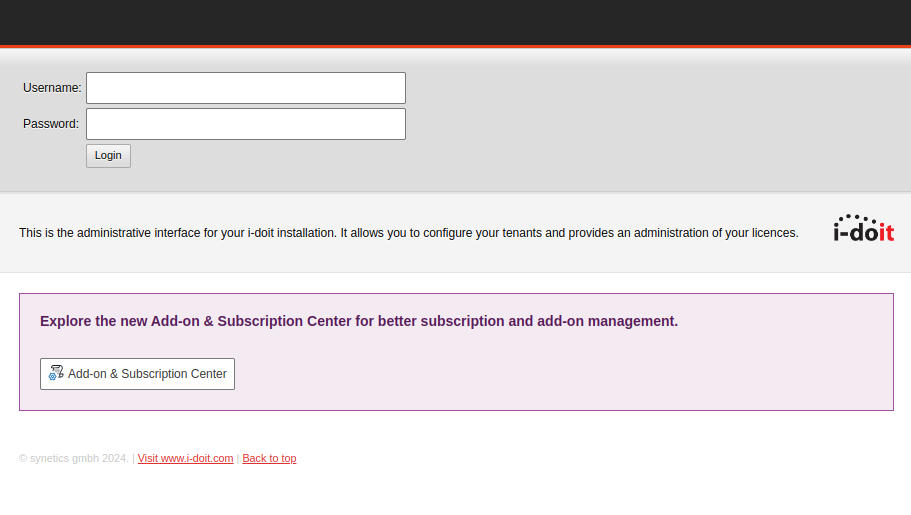Focus the Password input field

coord(246,124)
